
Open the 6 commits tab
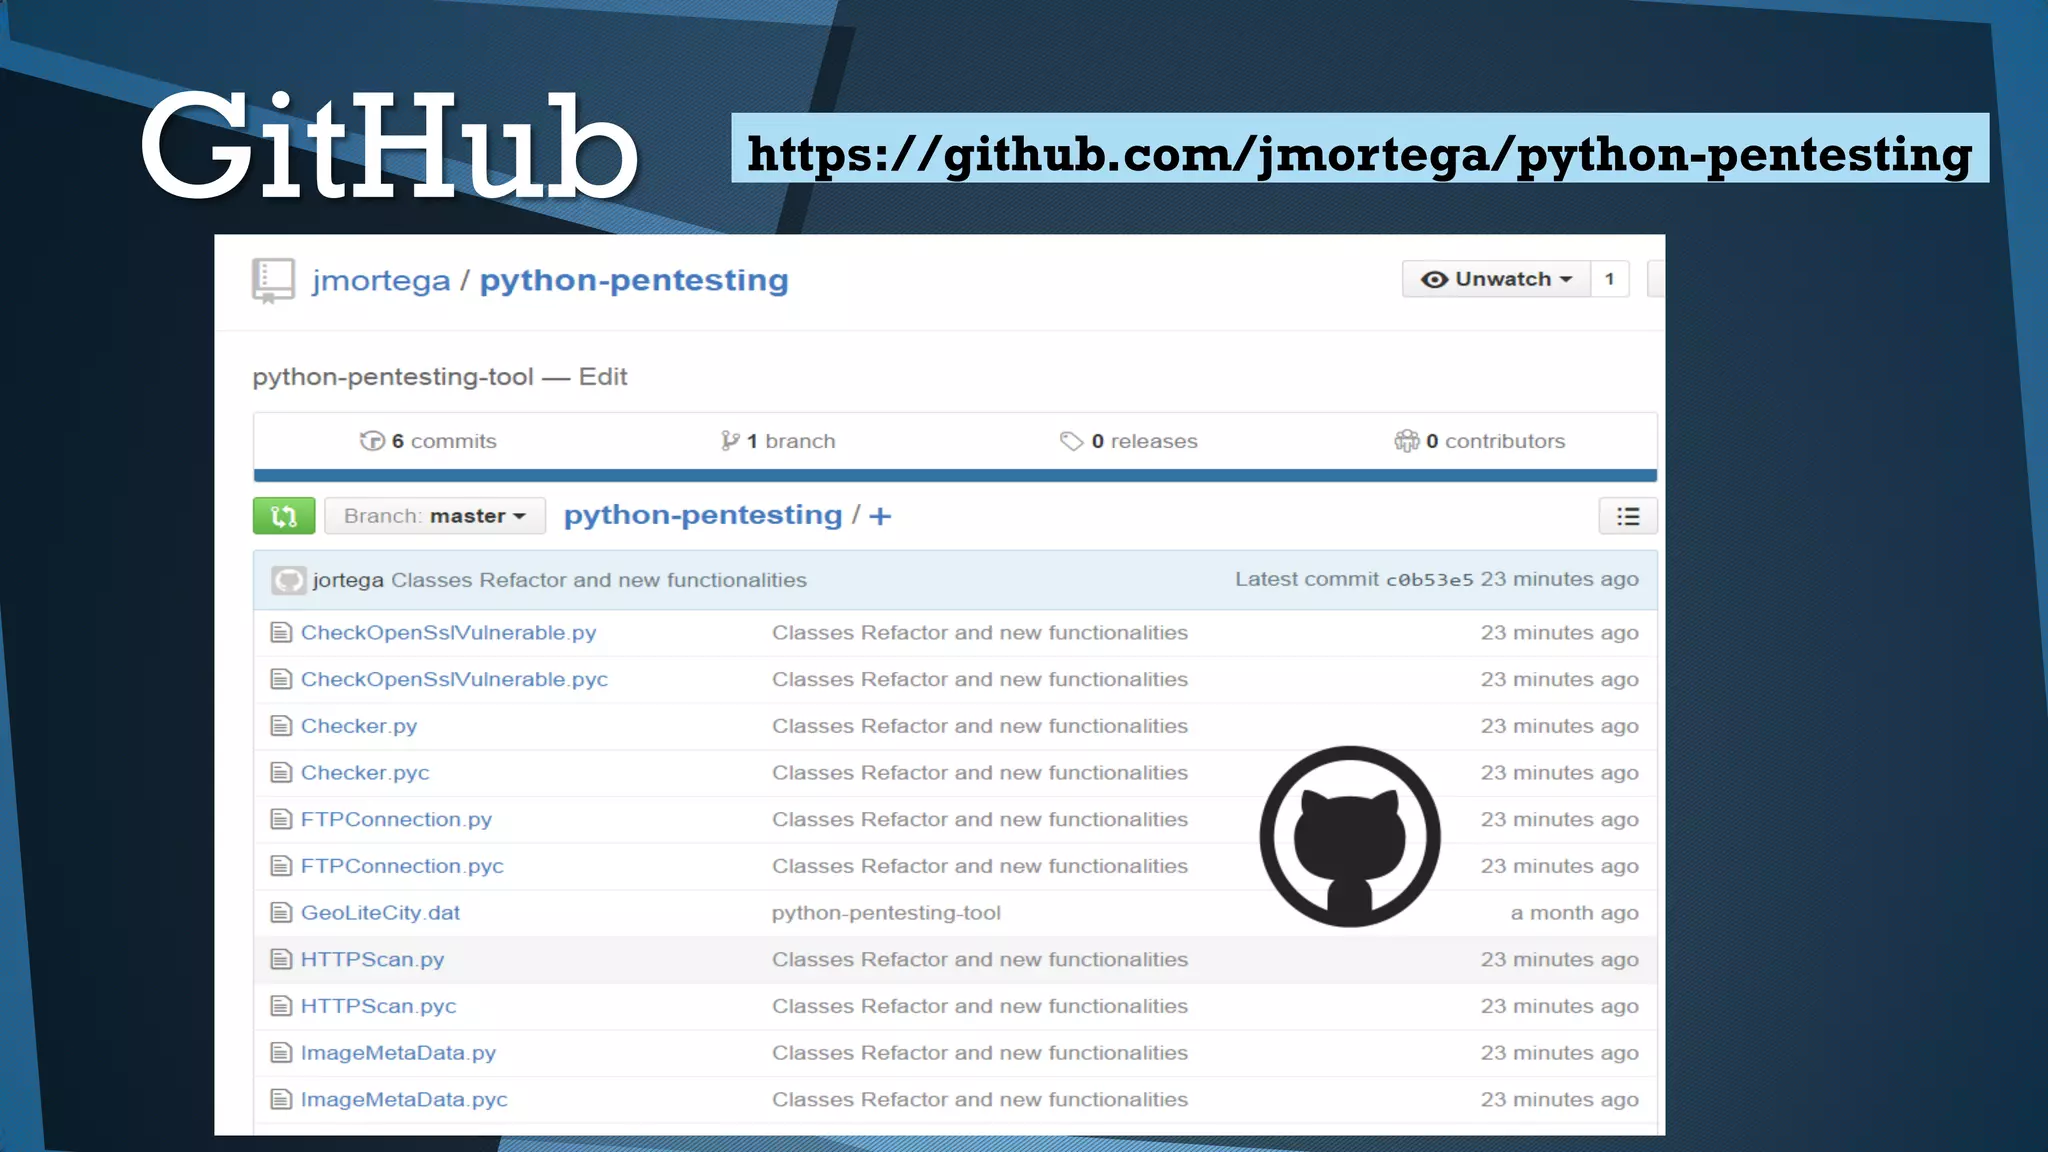(x=428, y=441)
